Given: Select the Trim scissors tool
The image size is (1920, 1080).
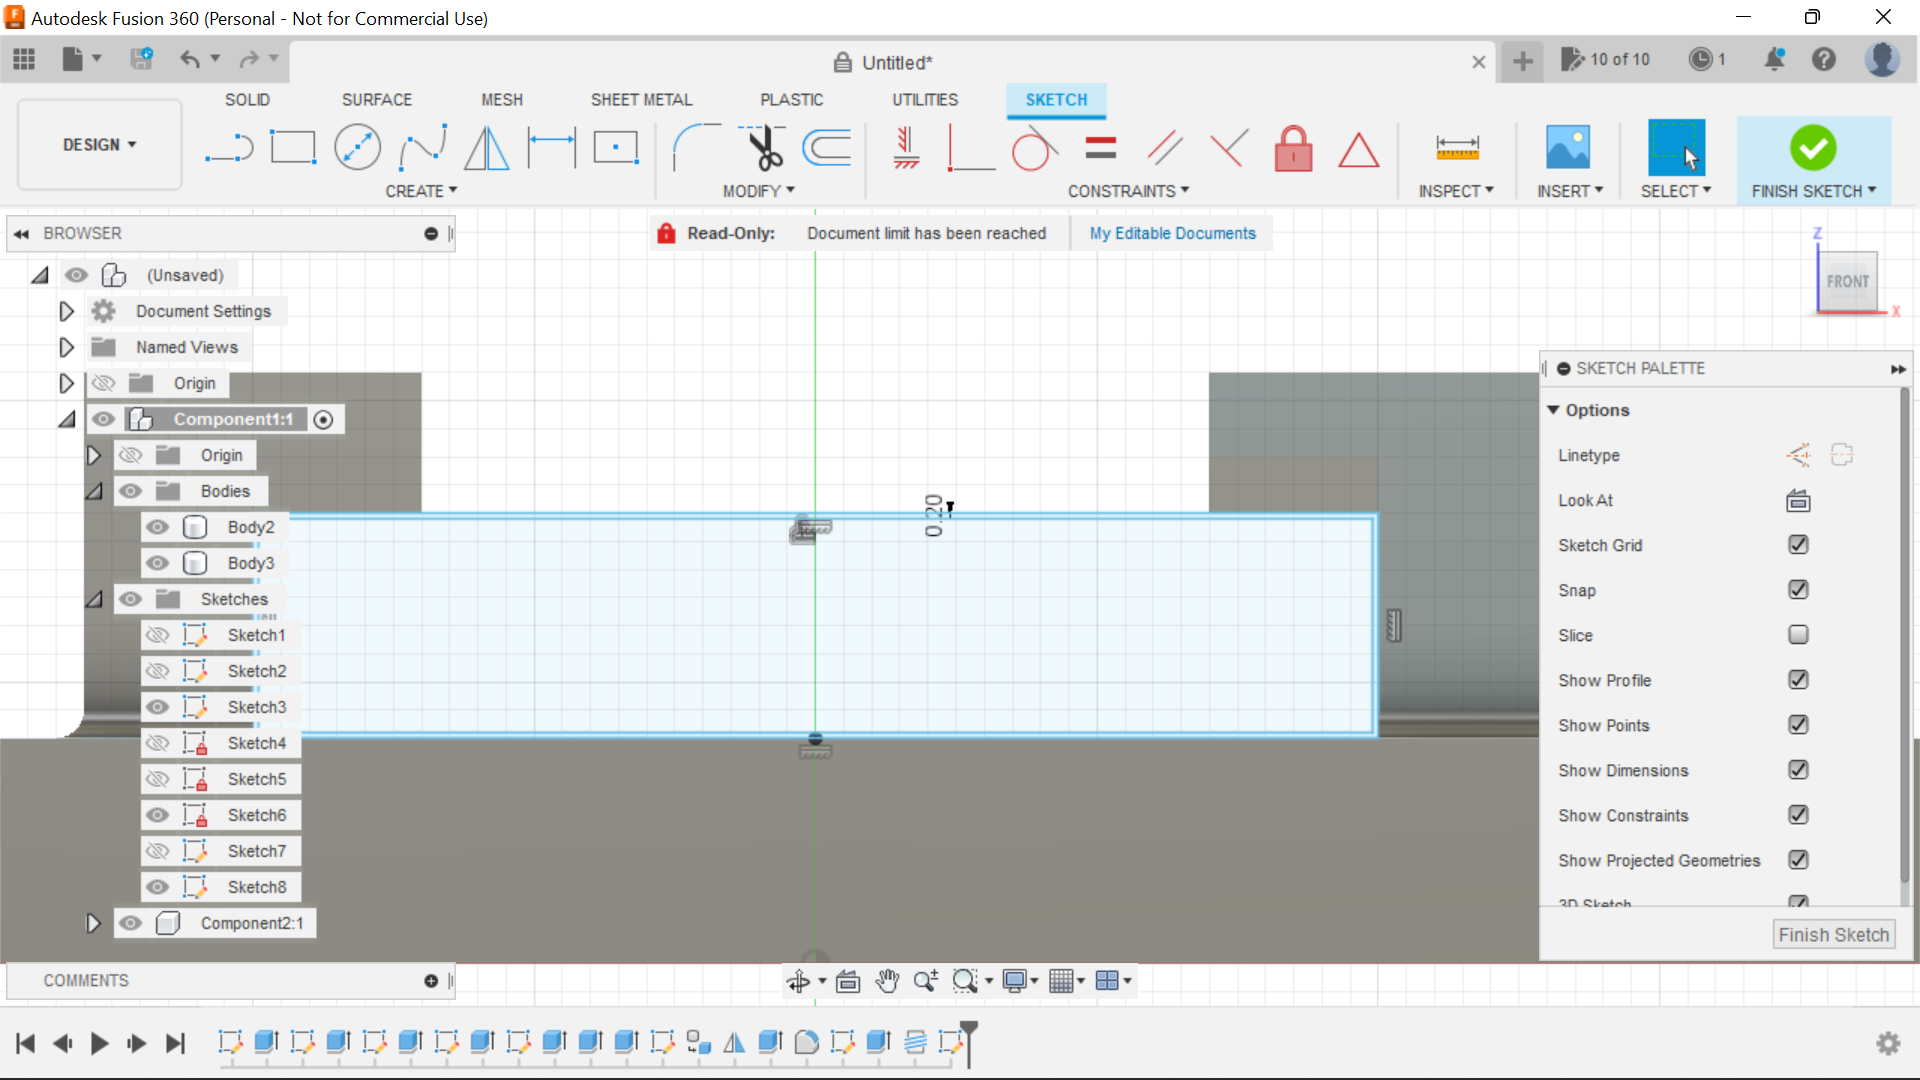Looking at the screenshot, I should [764, 148].
